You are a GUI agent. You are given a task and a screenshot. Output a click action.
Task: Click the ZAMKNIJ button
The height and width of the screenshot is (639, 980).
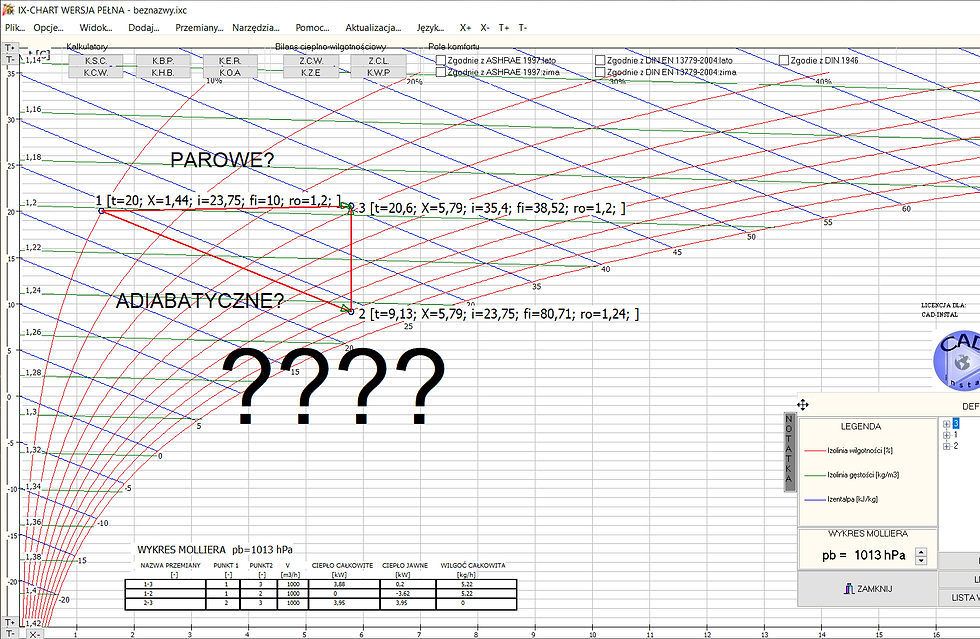click(x=867, y=589)
